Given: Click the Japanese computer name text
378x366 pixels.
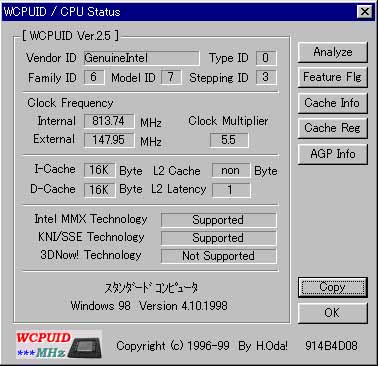Looking at the screenshot, I should [x=151, y=287].
